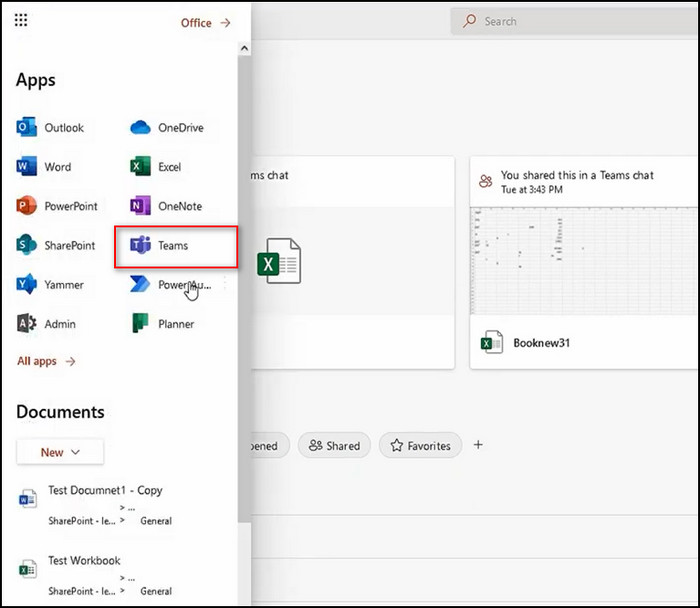Click the 'Tue at 3:43 PM' timestamp

(x=532, y=190)
